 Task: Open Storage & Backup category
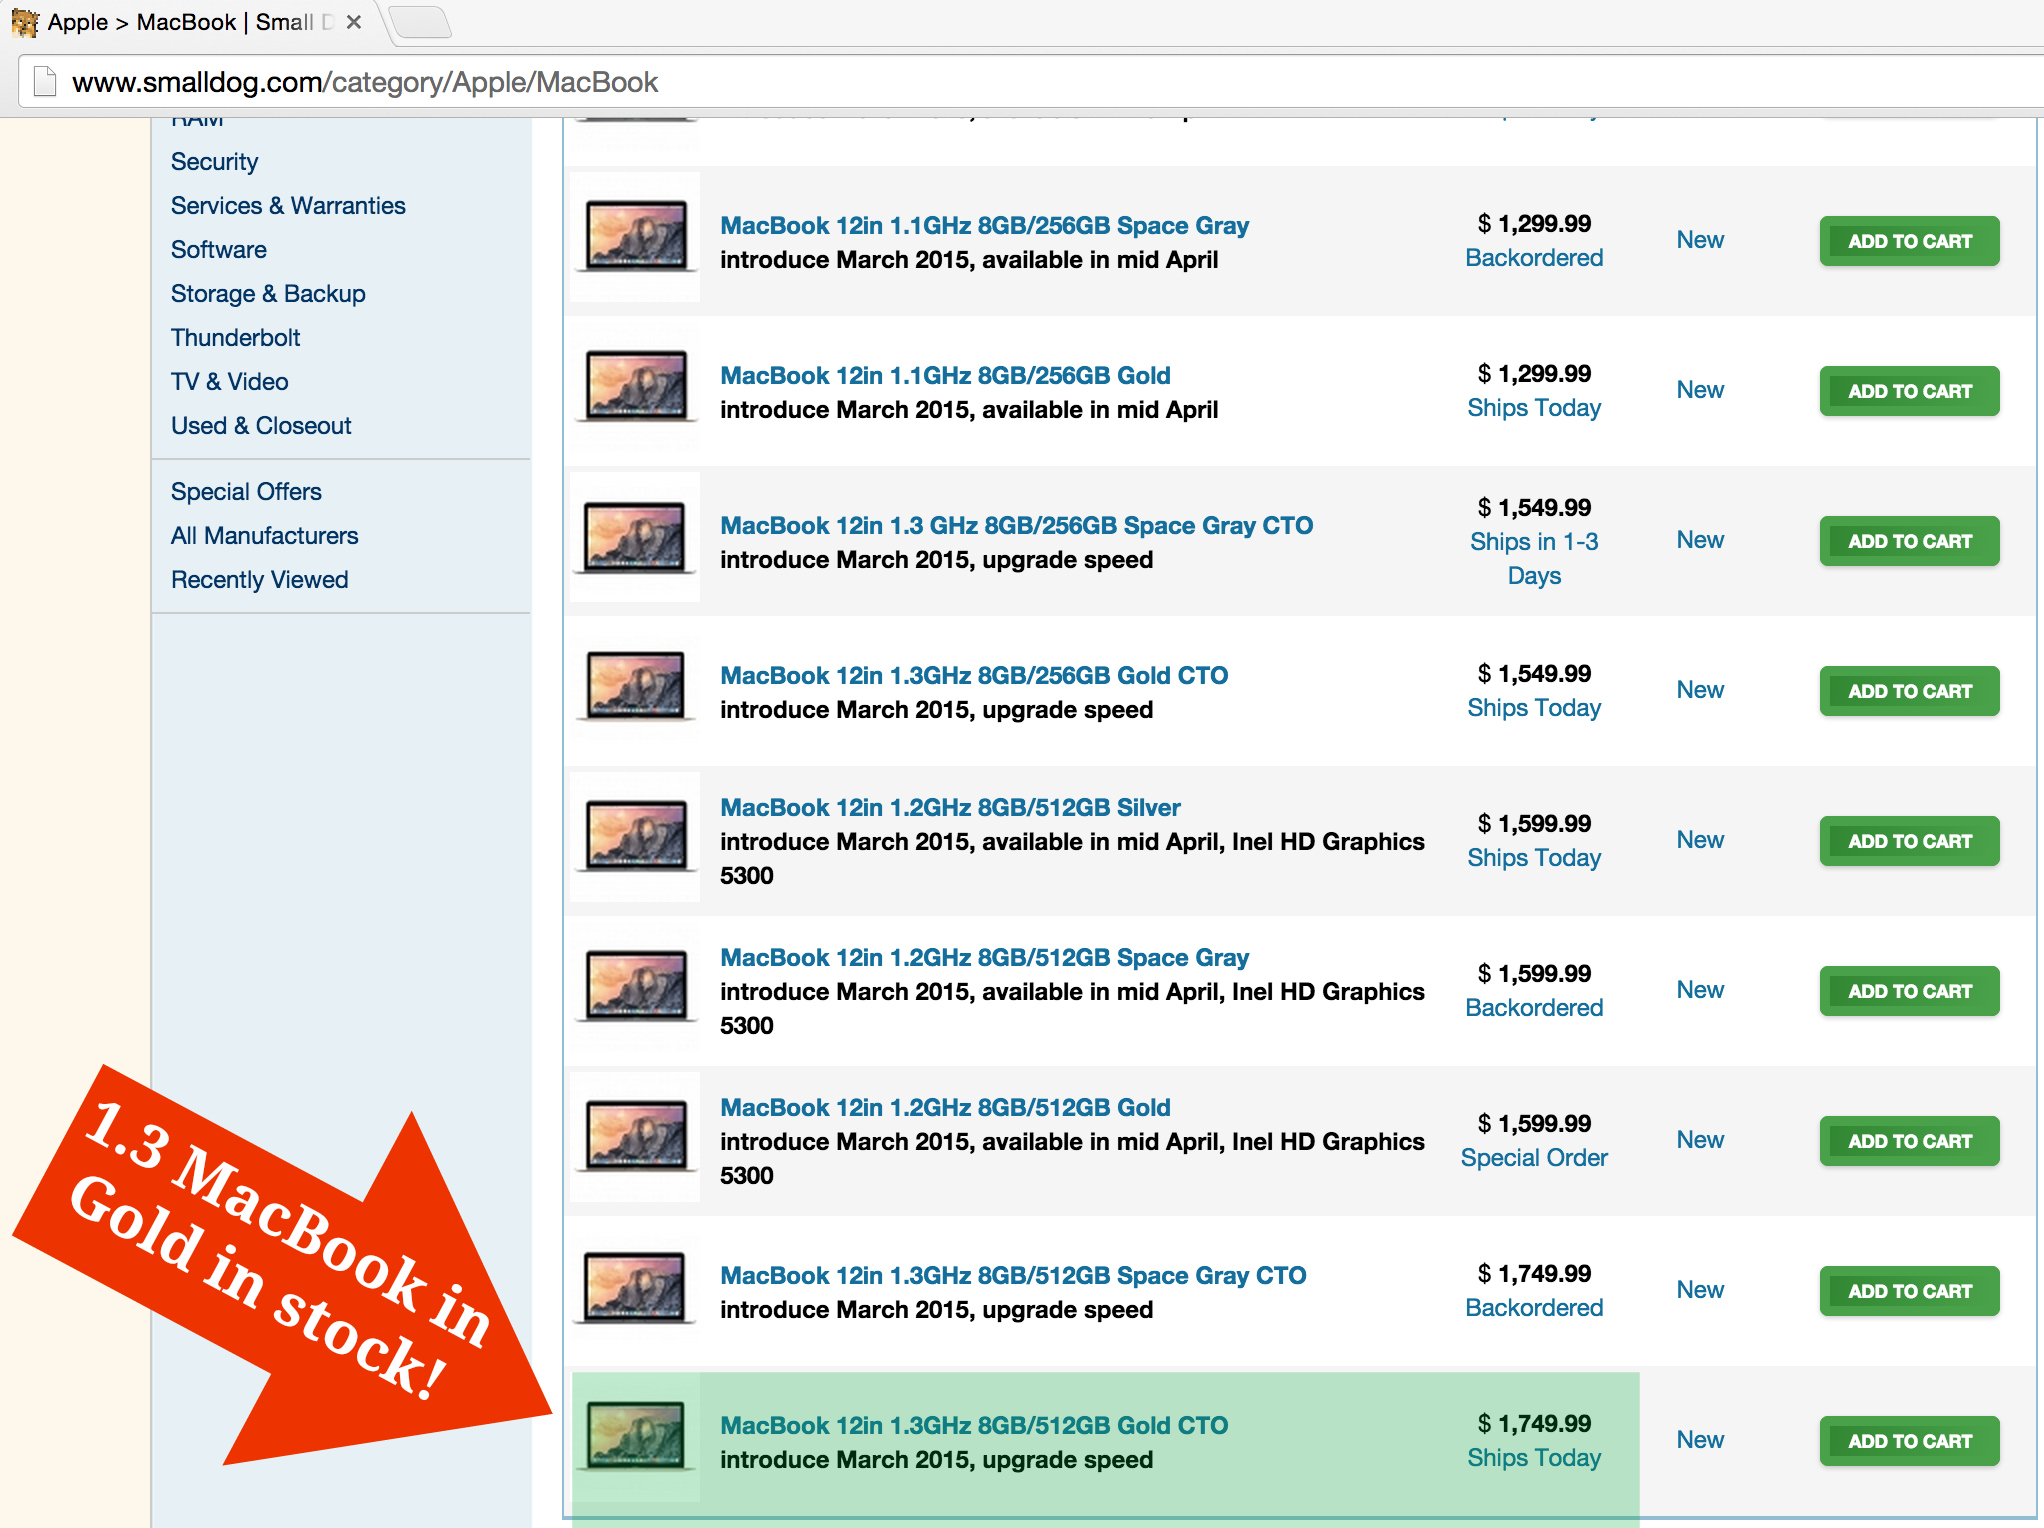268,294
